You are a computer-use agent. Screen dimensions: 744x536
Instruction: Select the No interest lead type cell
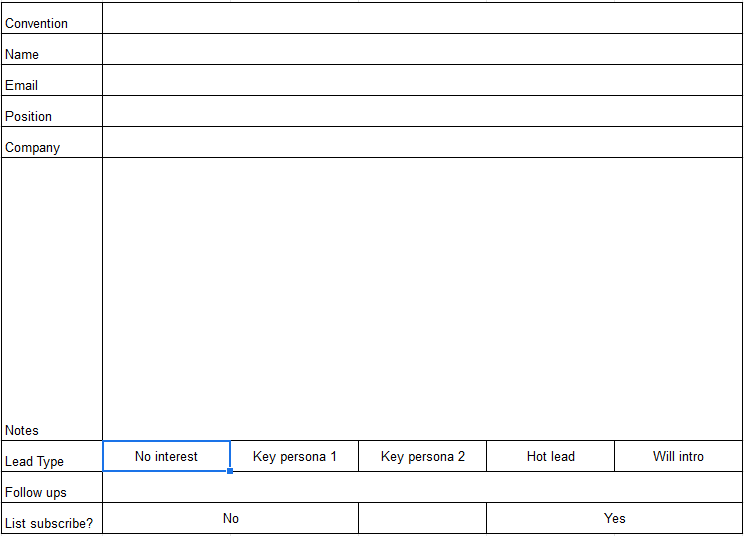167,456
